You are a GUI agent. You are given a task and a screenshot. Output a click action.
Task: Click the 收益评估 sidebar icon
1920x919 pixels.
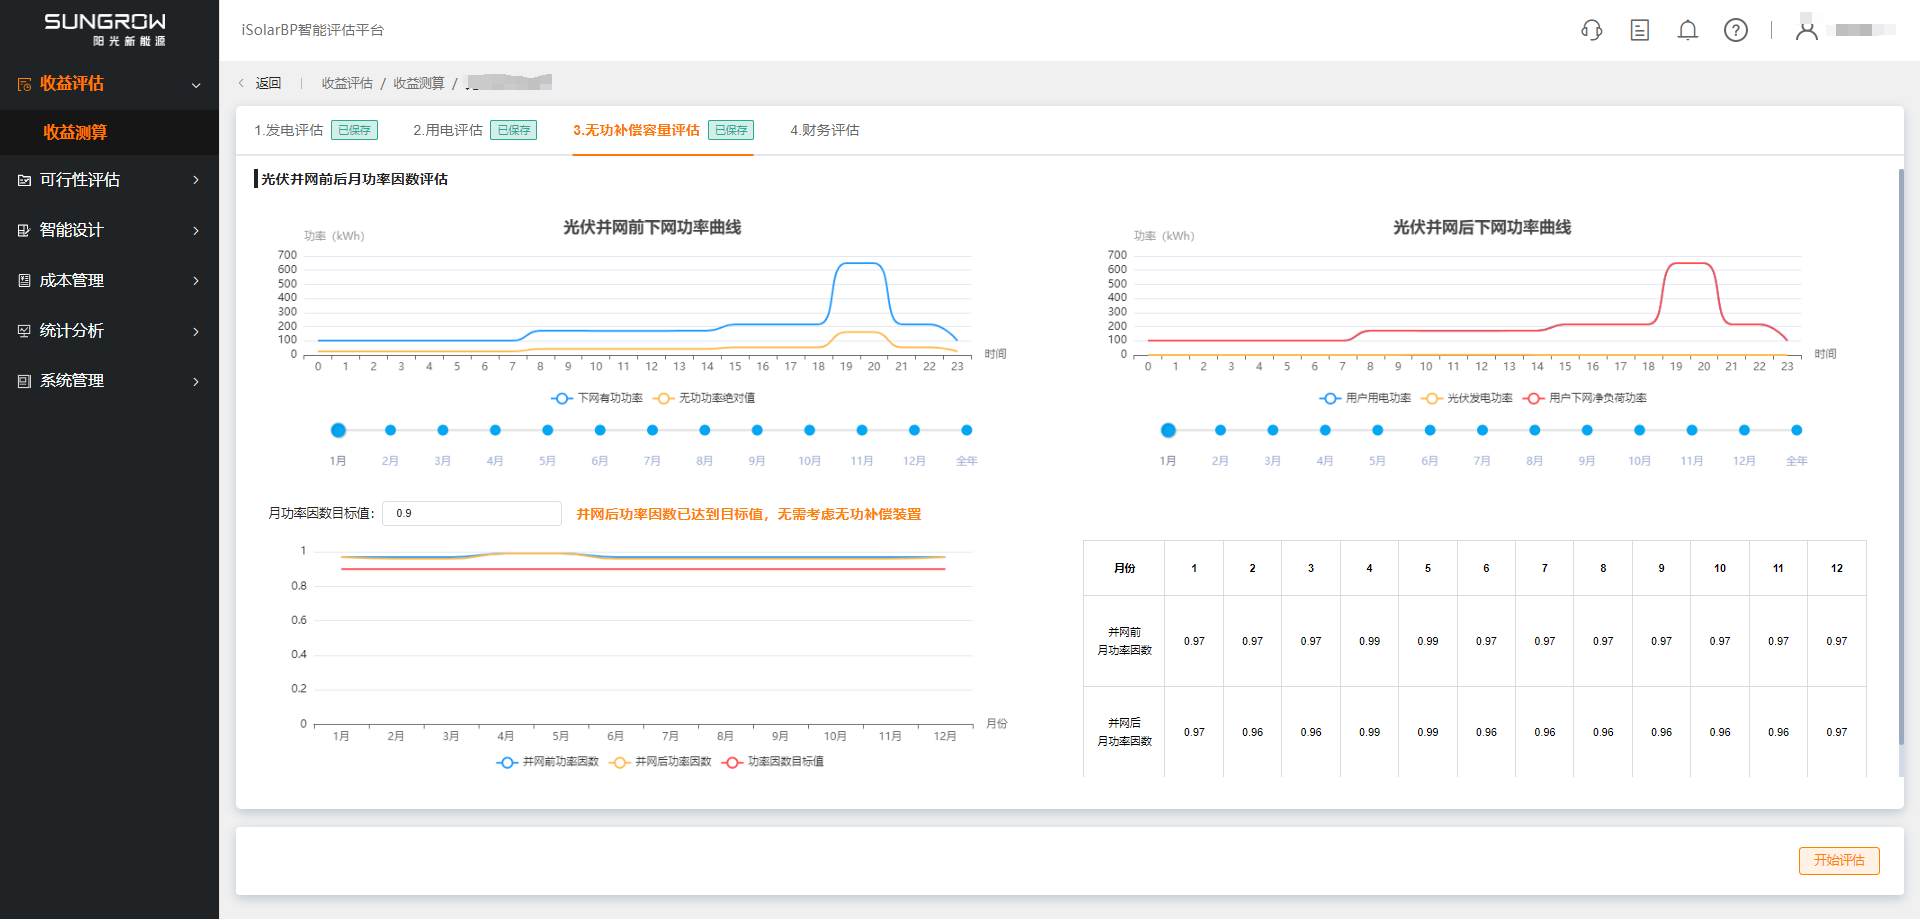(24, 84)
